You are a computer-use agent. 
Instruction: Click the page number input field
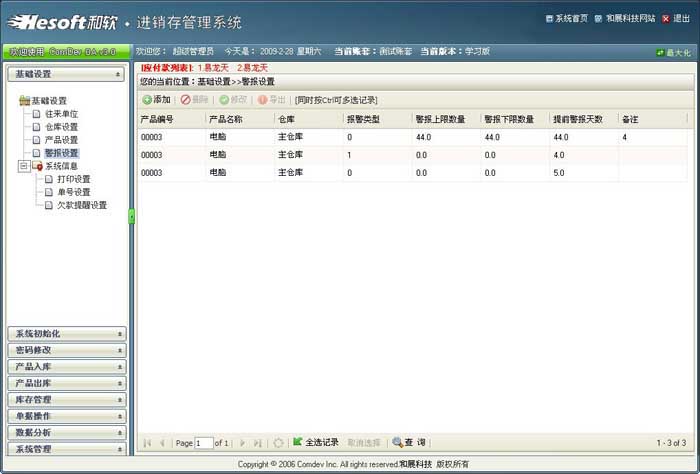point(204,442)
